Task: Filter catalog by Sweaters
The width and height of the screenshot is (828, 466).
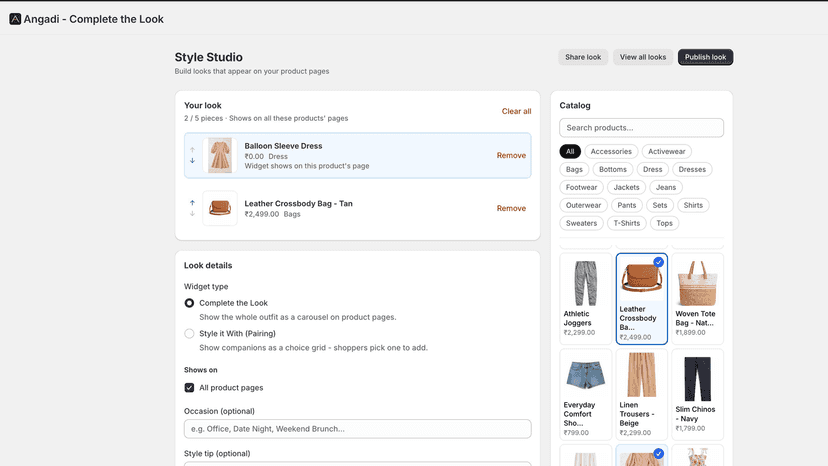Action: click(581, 223)
